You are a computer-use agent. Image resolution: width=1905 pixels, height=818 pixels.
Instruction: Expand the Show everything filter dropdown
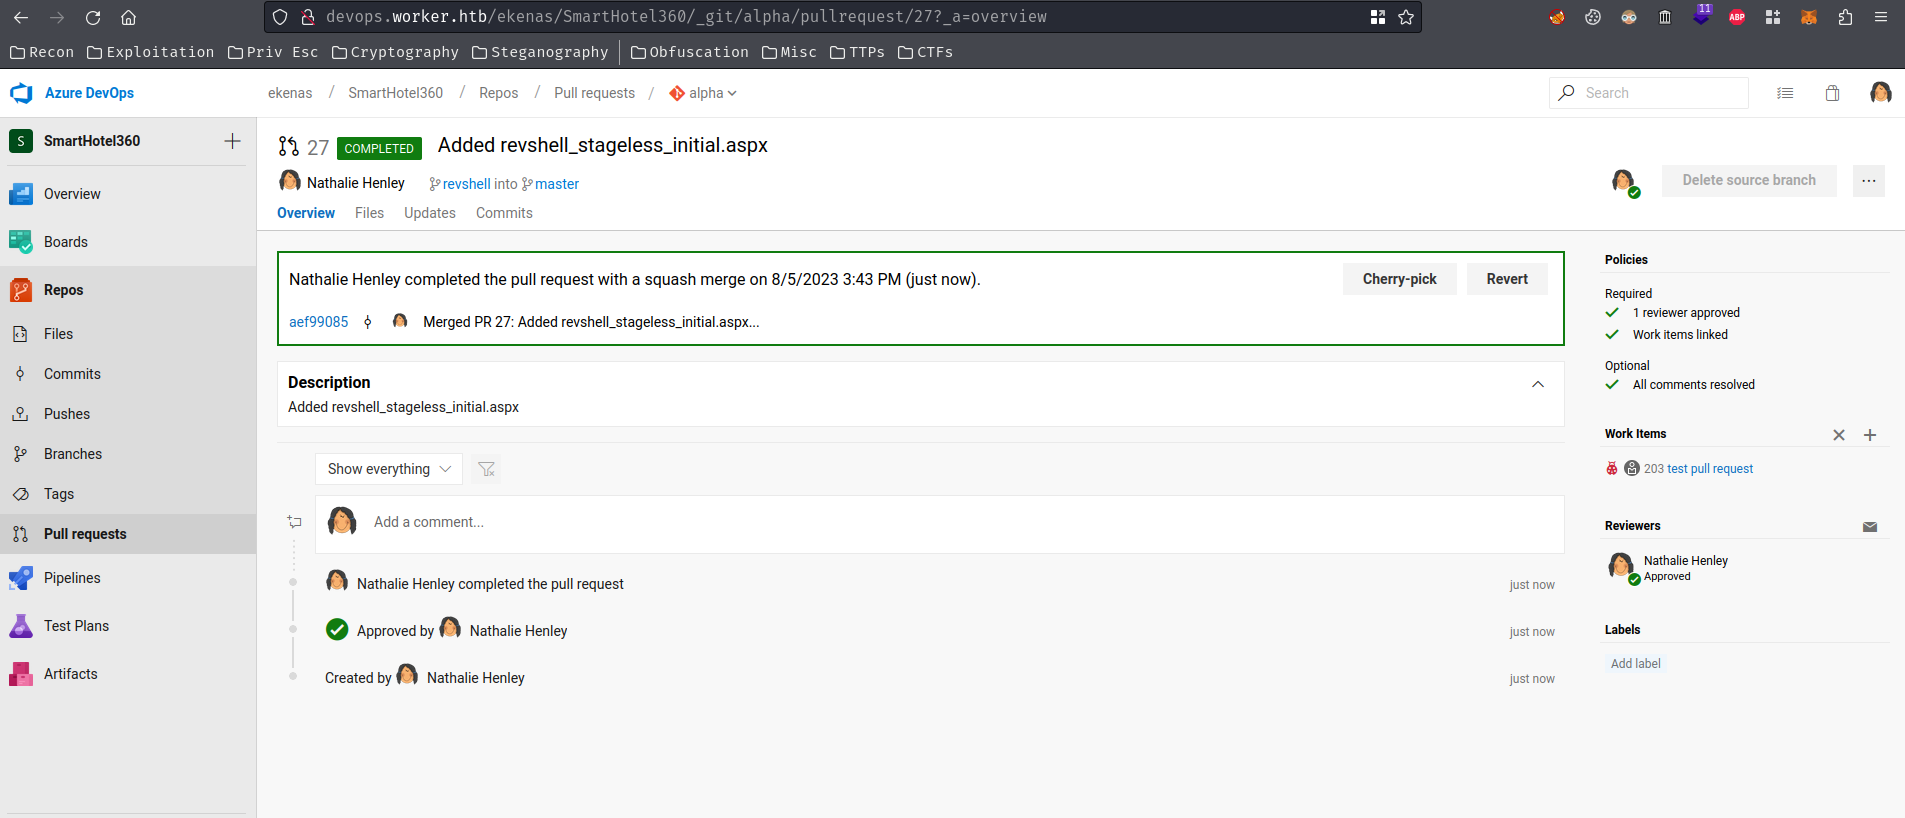click(389, 469)
